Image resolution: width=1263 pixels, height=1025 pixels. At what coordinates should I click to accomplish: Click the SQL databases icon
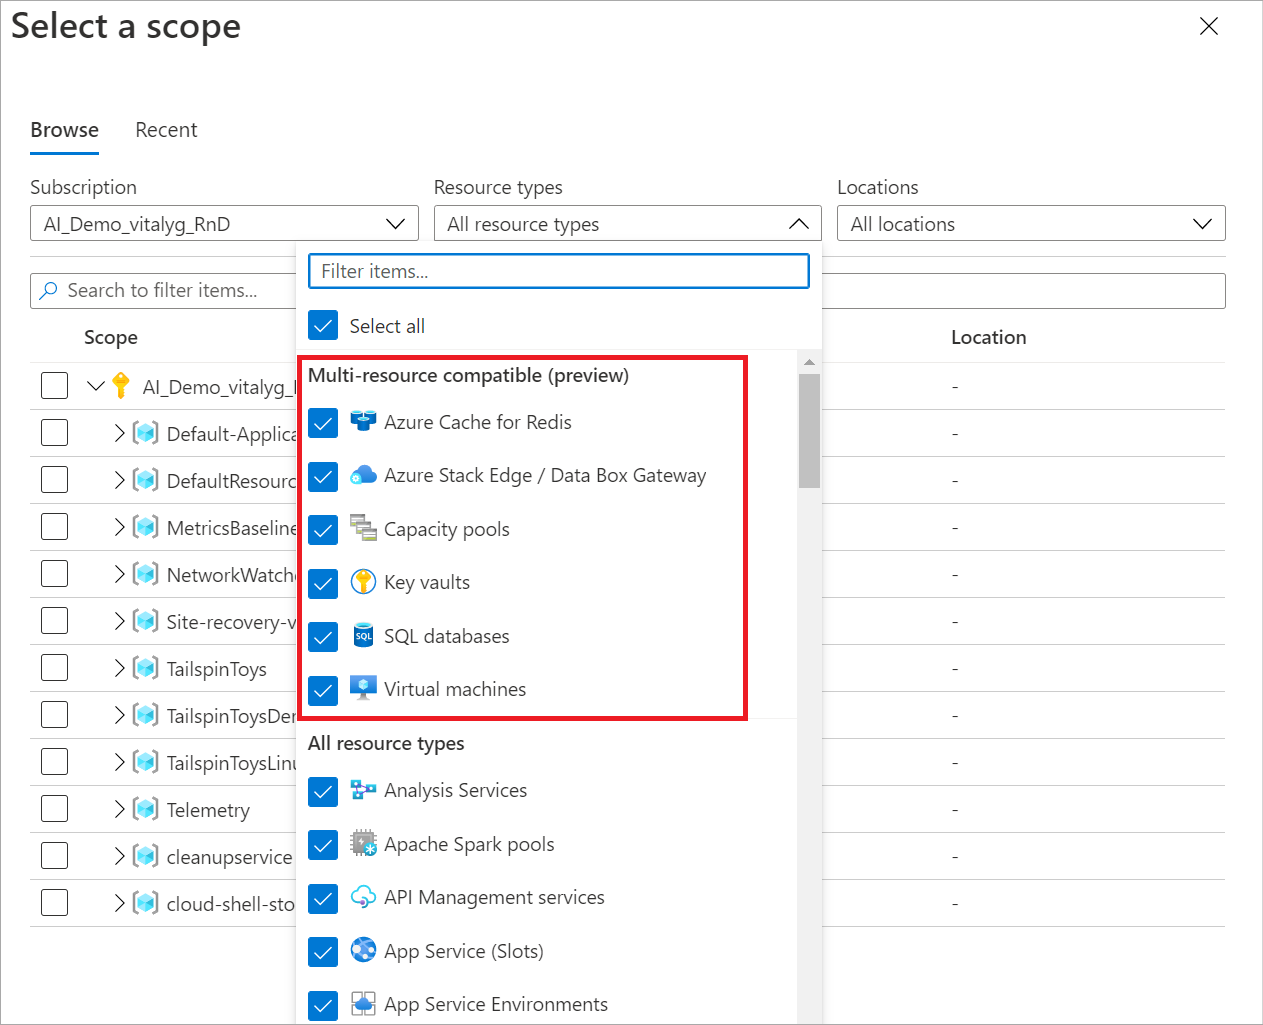coord(363,636)
